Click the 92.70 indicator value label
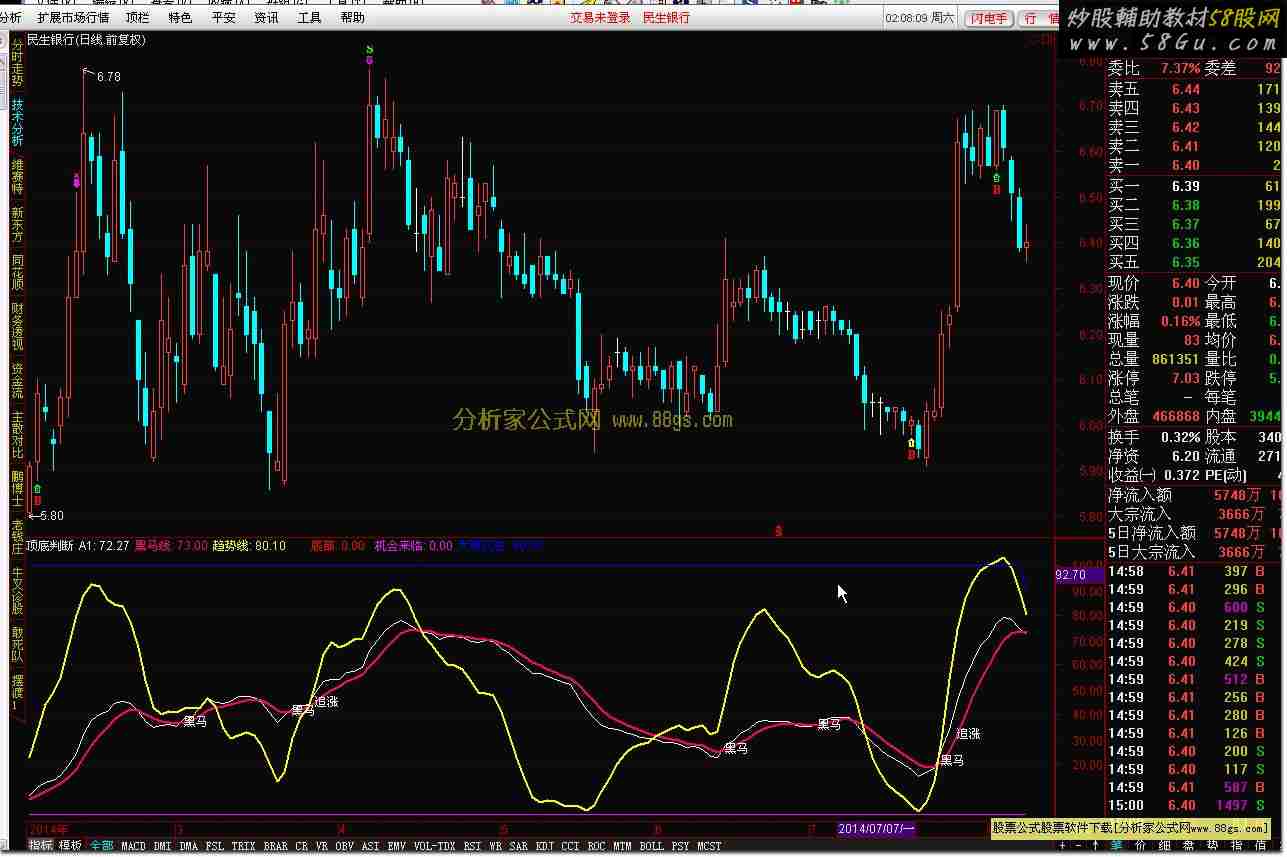The height and width of the screenshot is (857, 1287). (x=1071, y=575)
